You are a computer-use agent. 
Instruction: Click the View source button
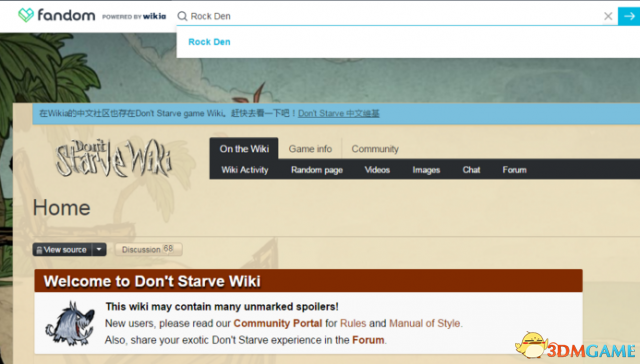(x=62, y=250)
